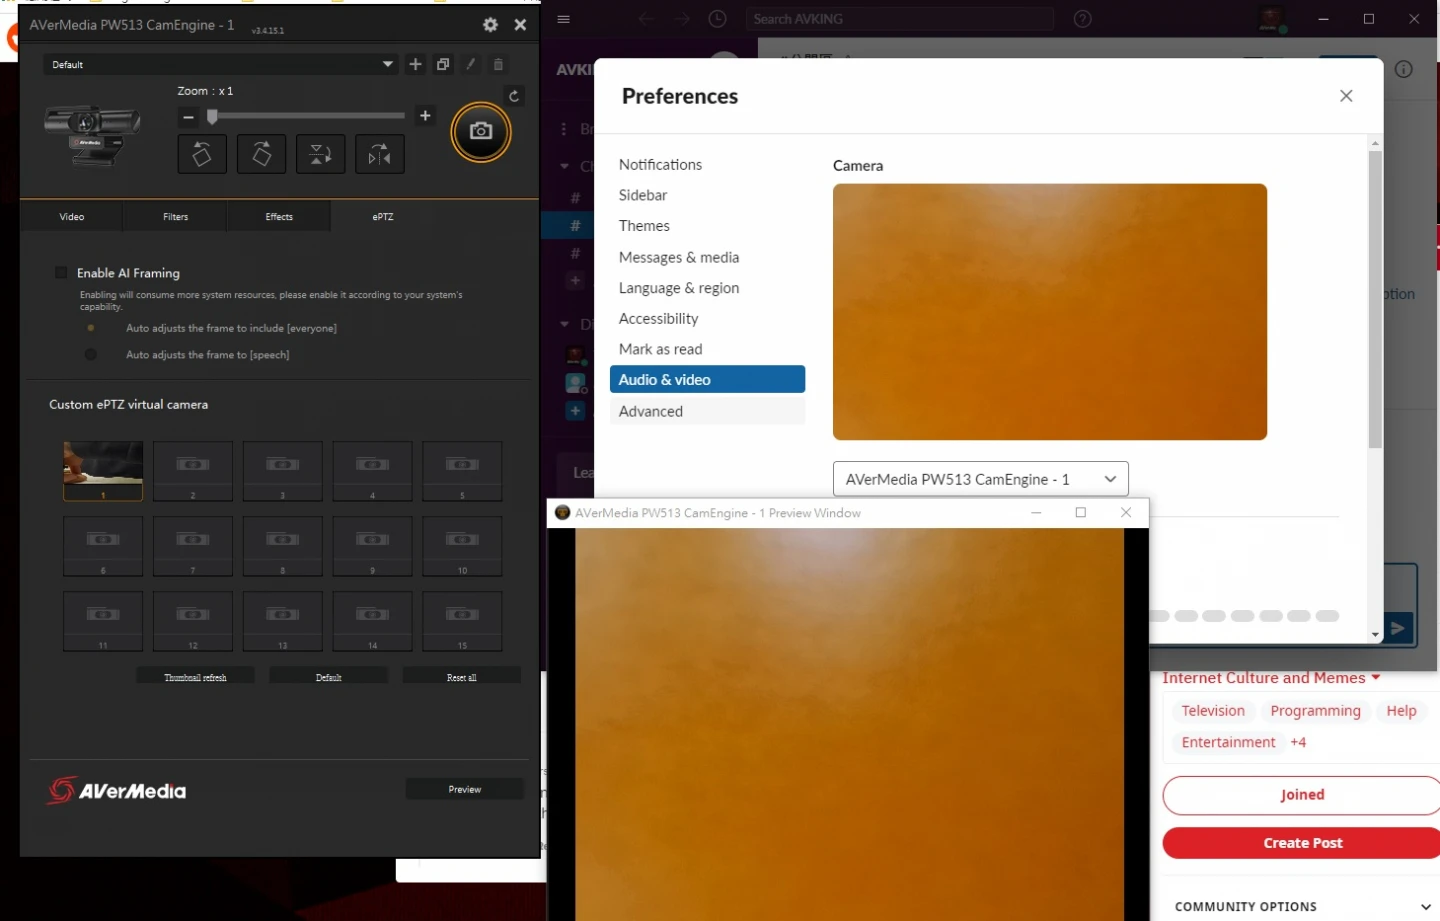Viewport: 1440px width, 921px height.
Task: Open the Entertainment topic tag
Action: pos(1228,742)
